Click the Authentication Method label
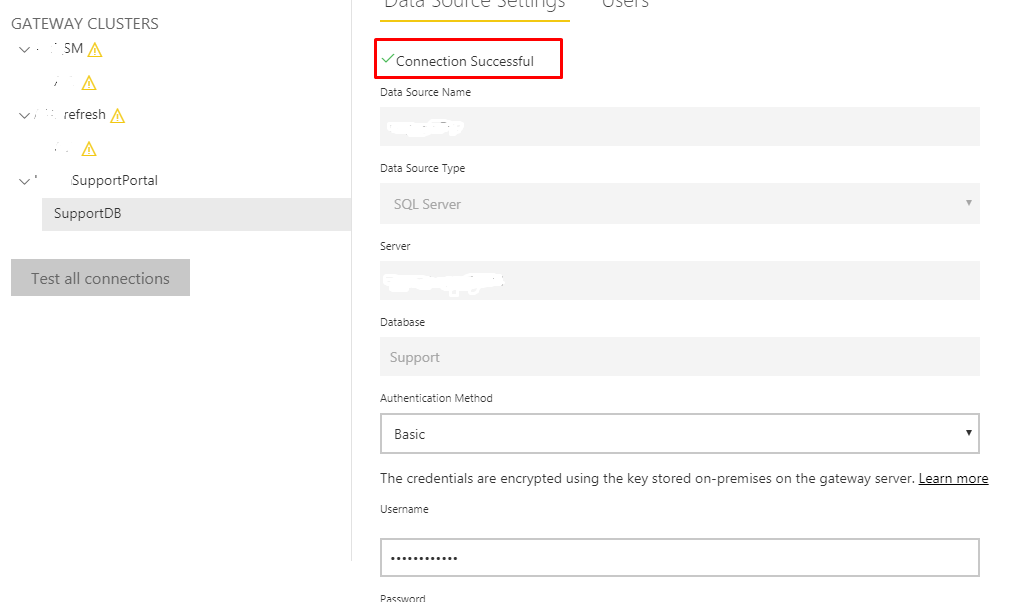Image resolution: width=1015 pixels, height=602 pixels. (436, 398)
